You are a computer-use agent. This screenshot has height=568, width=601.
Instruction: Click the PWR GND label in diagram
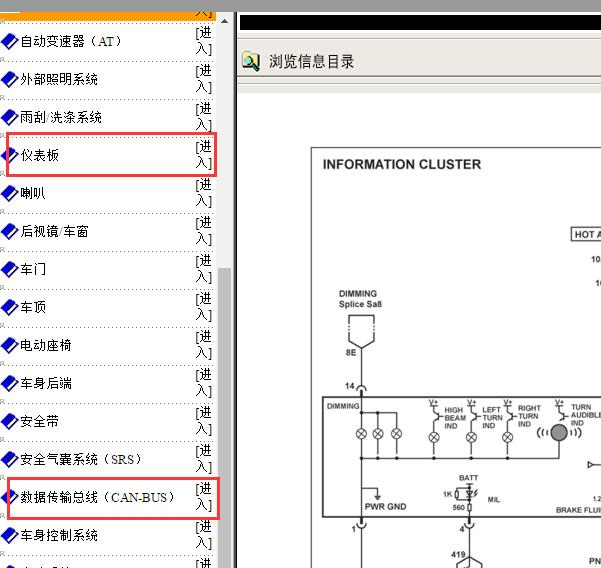(x=385, y=507)
